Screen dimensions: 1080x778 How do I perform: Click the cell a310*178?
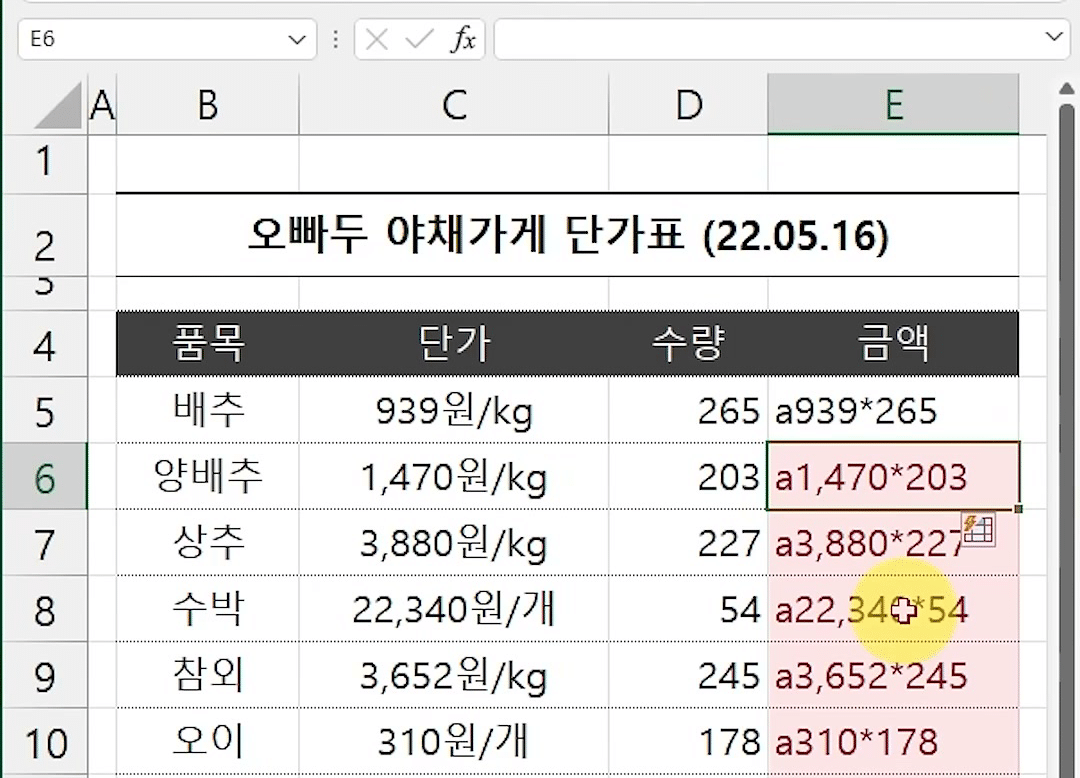pos(893,742)
